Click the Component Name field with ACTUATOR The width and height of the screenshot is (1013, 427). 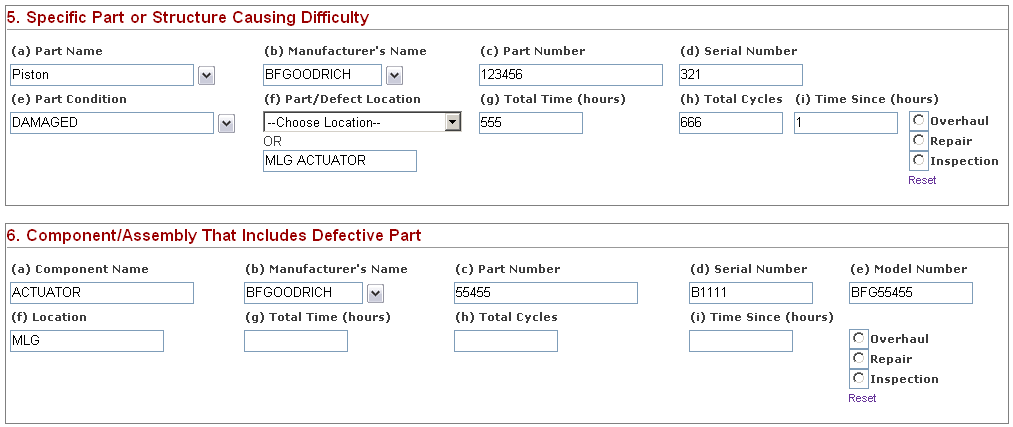(101, 293)
